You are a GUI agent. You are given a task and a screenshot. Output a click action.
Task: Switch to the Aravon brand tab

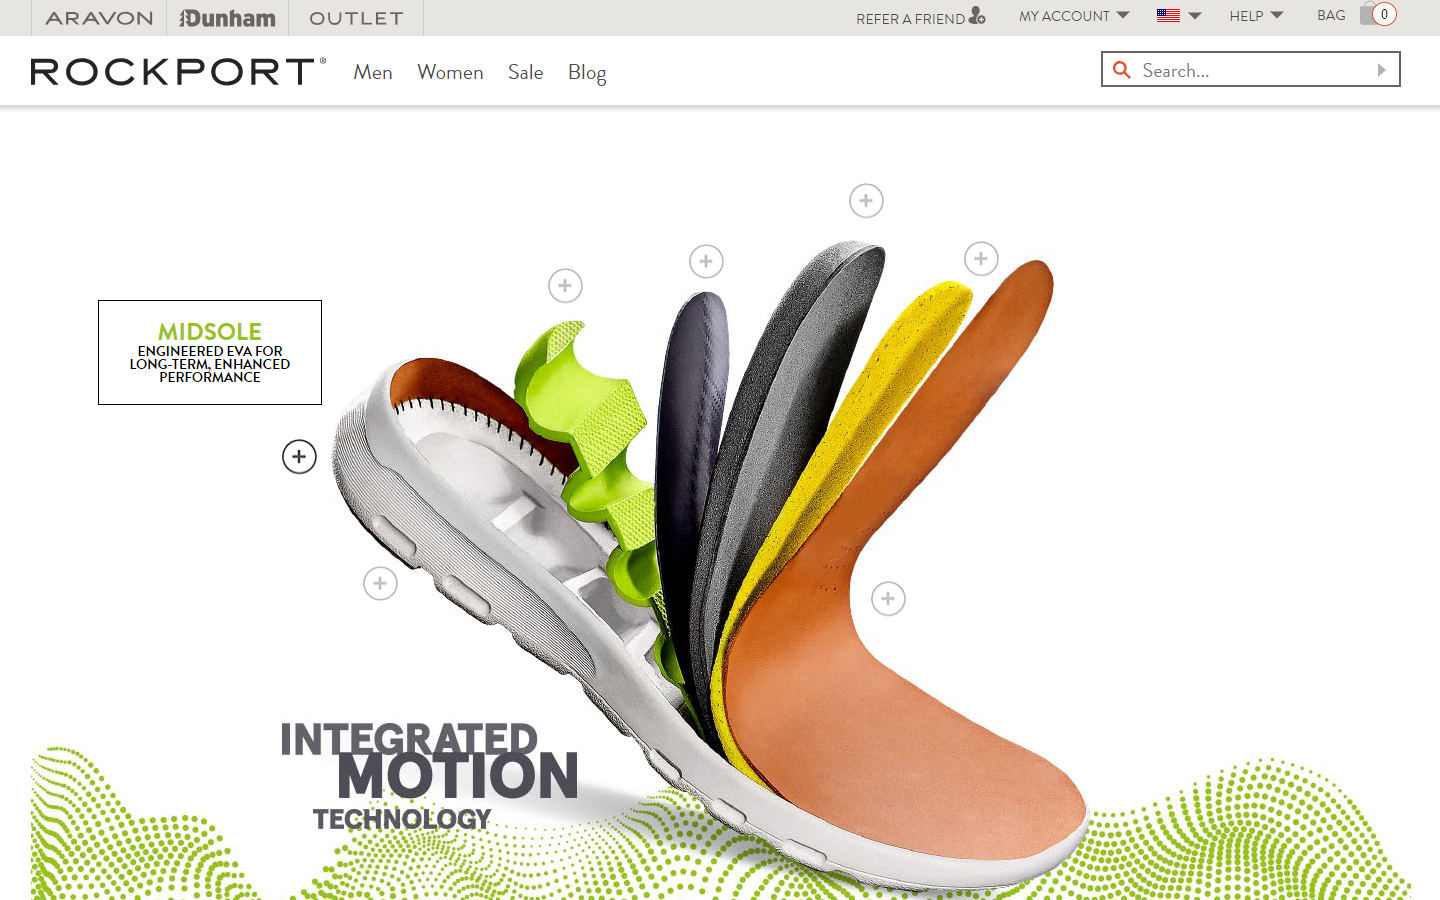point(99,18)
